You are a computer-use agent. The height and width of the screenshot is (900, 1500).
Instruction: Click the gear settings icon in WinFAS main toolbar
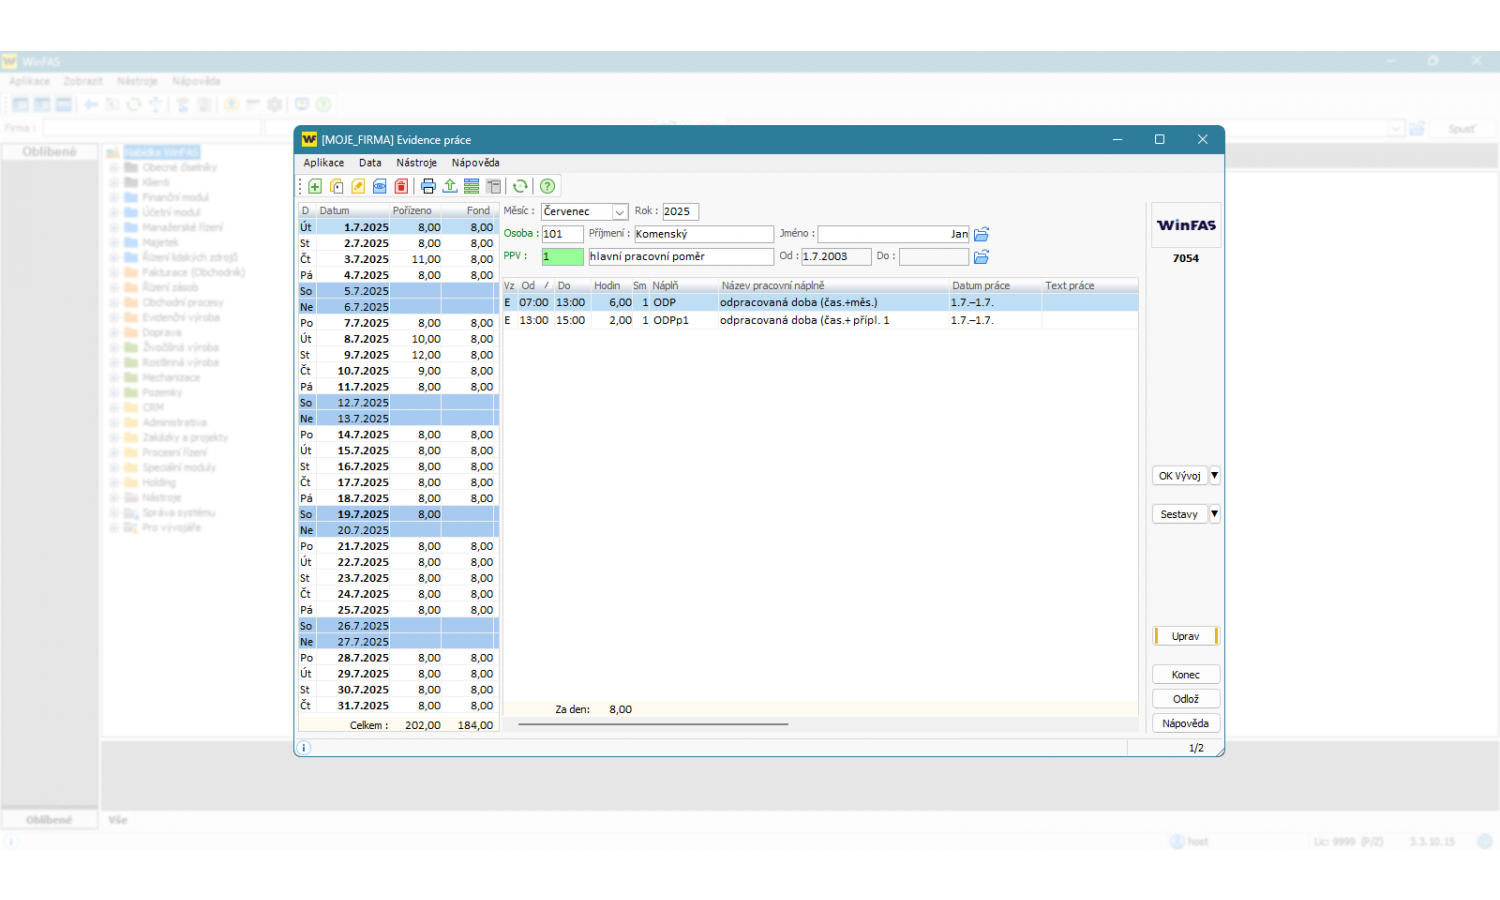(x=275, y=104)
